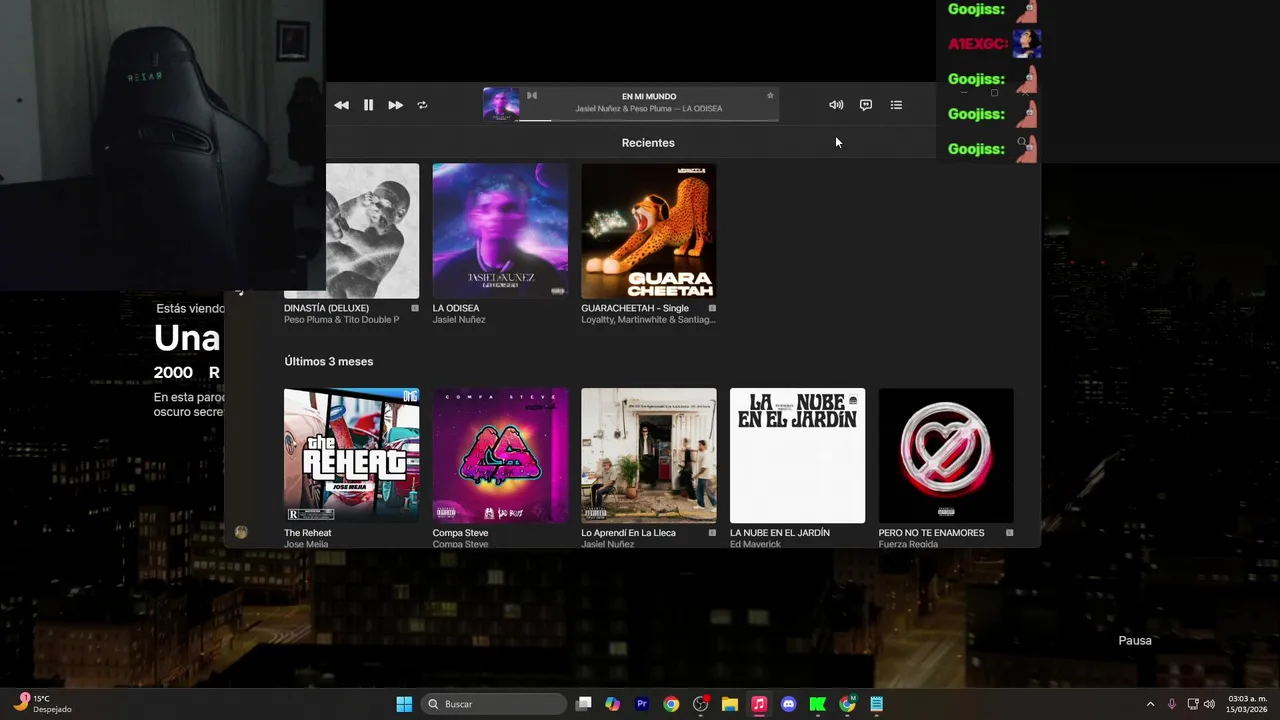
Task: Click Pausa label in background video window
Action: pos(1135,641)
